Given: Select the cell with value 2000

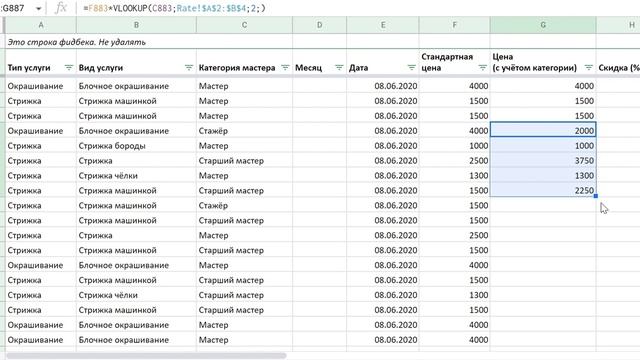Looking at the screenshot, I should point(543,131).
